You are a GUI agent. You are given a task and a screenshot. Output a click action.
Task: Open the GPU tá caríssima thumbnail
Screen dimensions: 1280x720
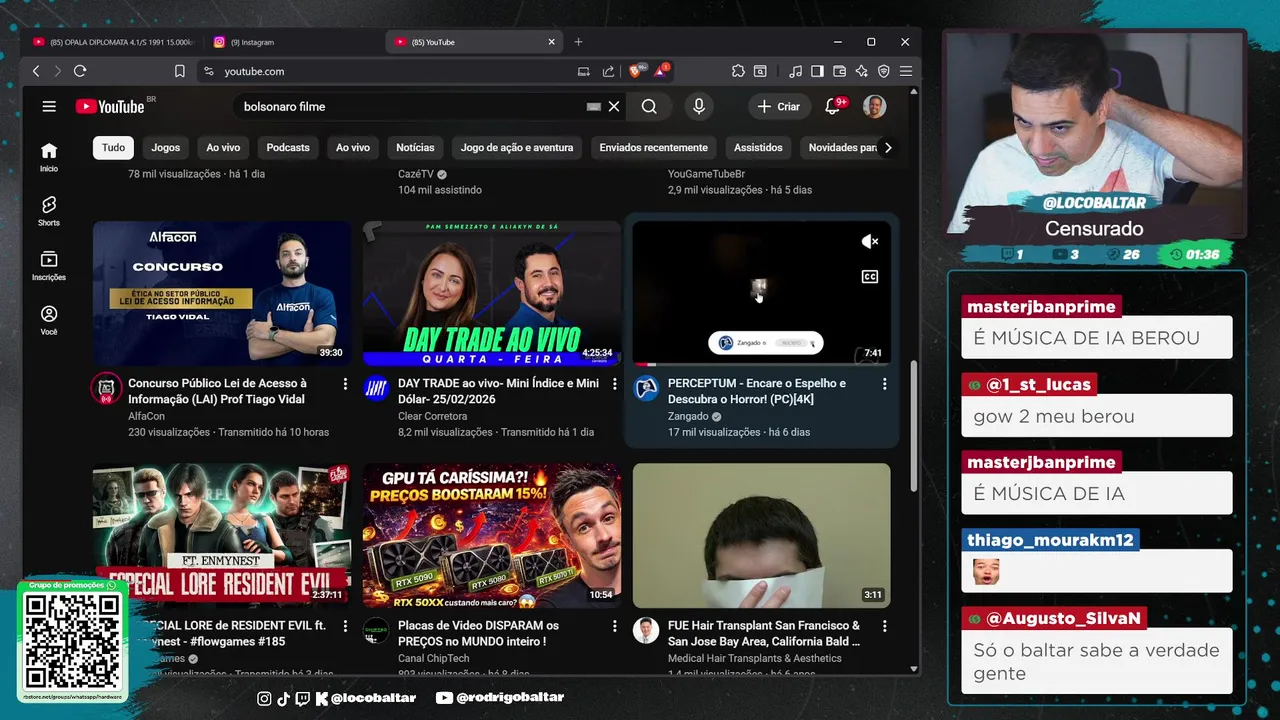tap(492, 535)
